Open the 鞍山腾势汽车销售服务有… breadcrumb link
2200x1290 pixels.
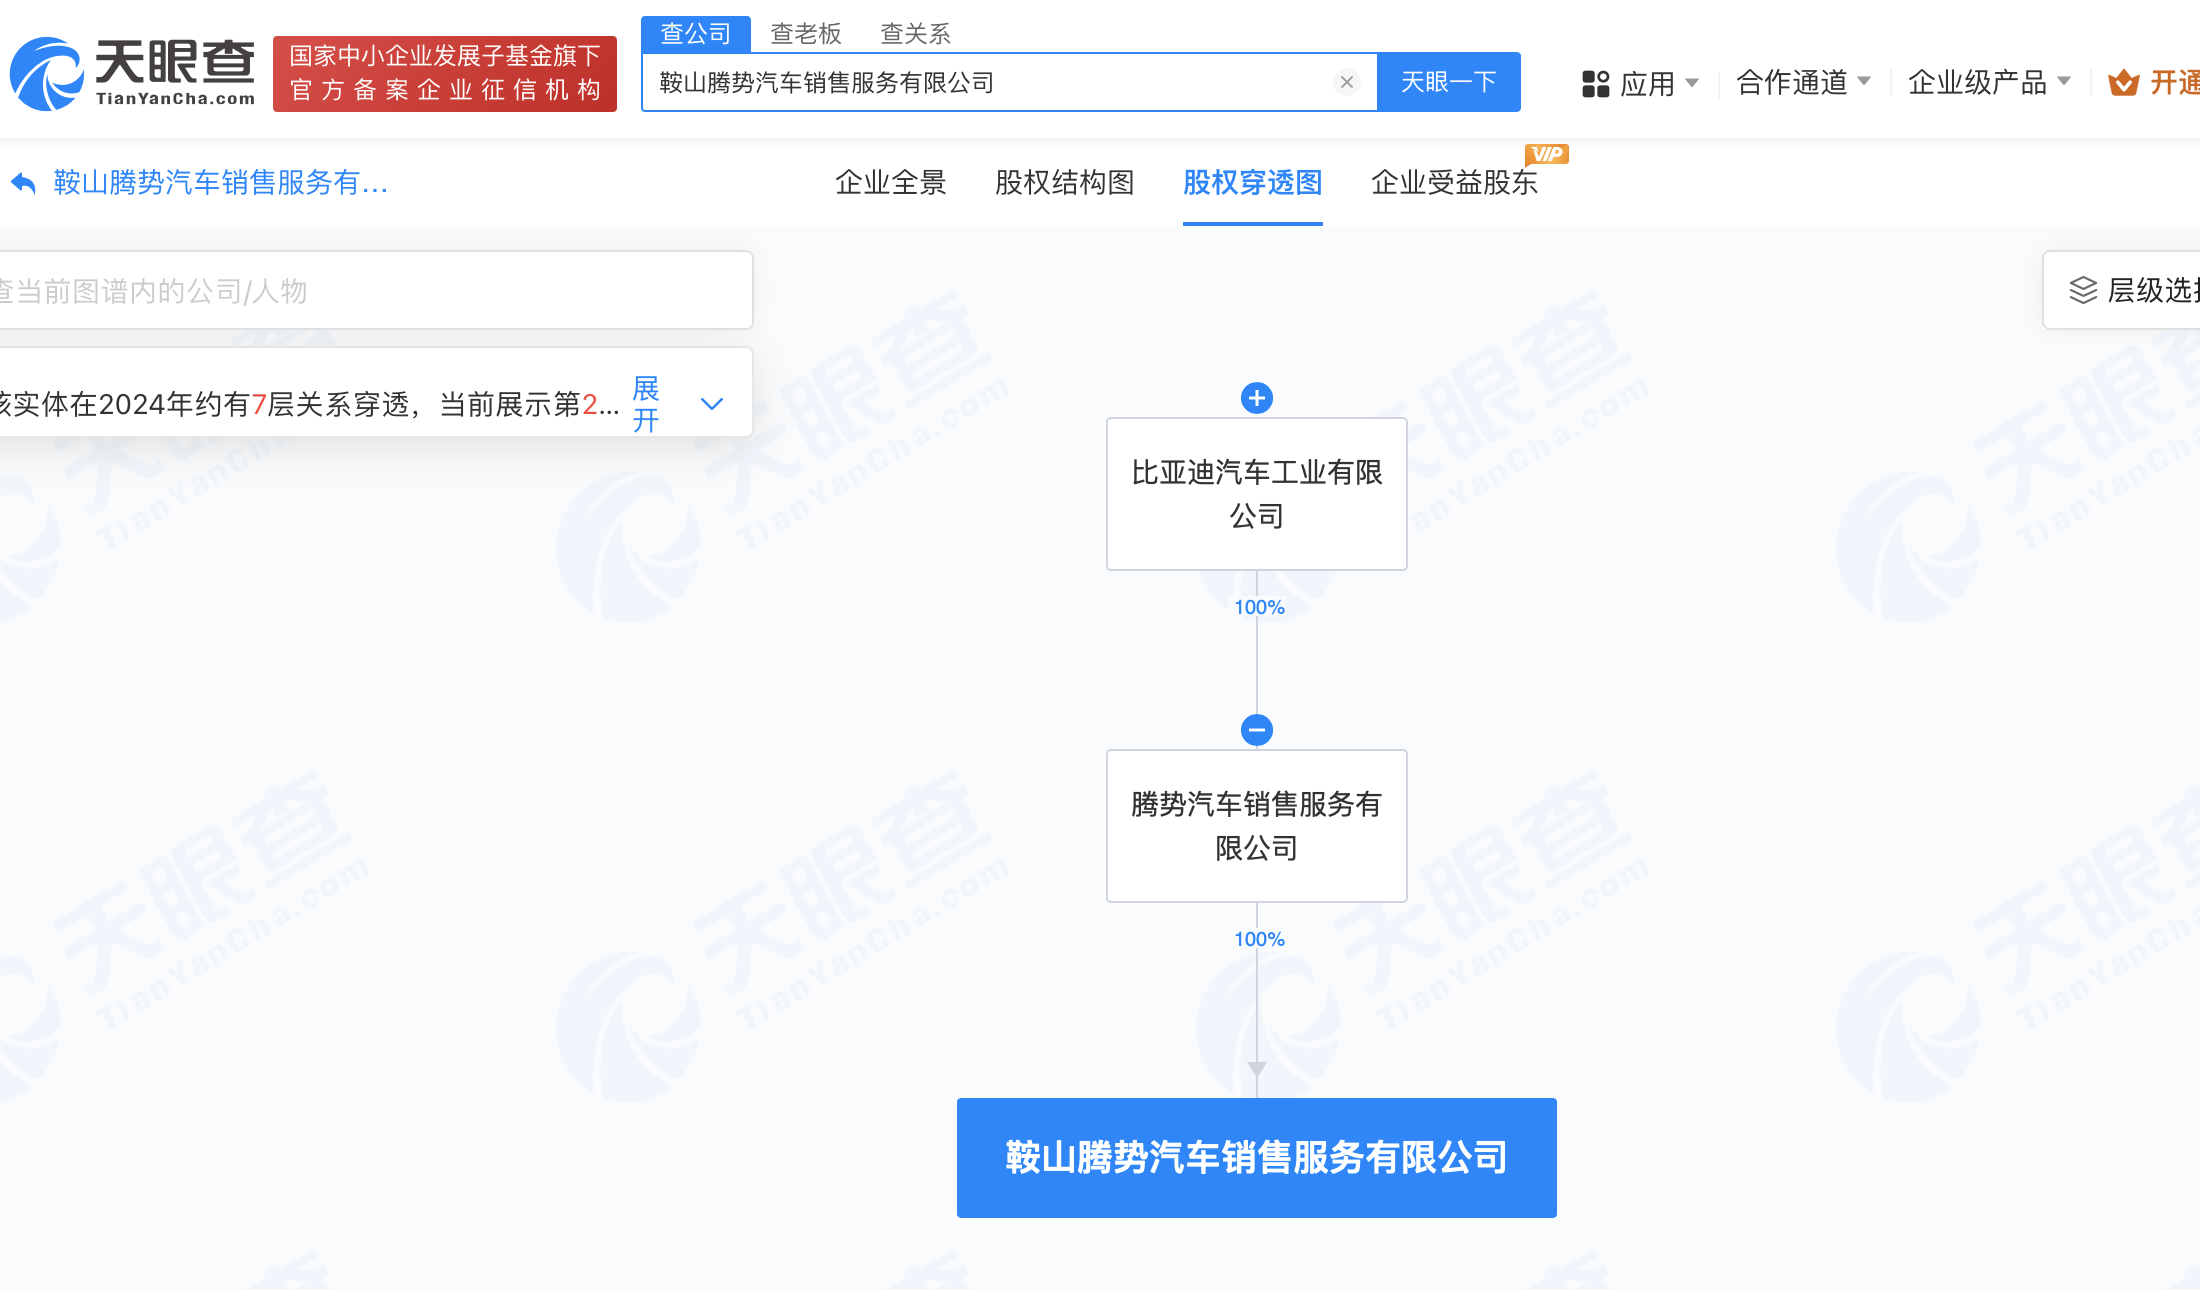coord(220,183)
